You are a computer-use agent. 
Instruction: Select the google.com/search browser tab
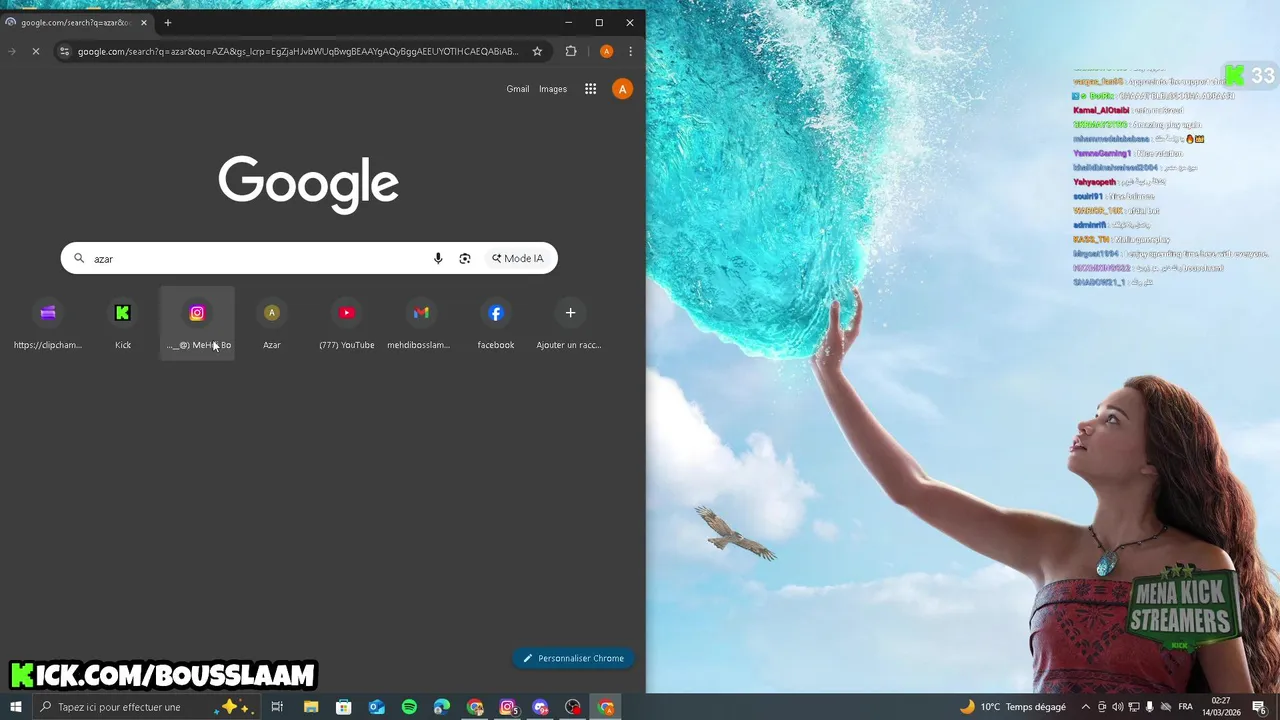click(x=76, y=22)
